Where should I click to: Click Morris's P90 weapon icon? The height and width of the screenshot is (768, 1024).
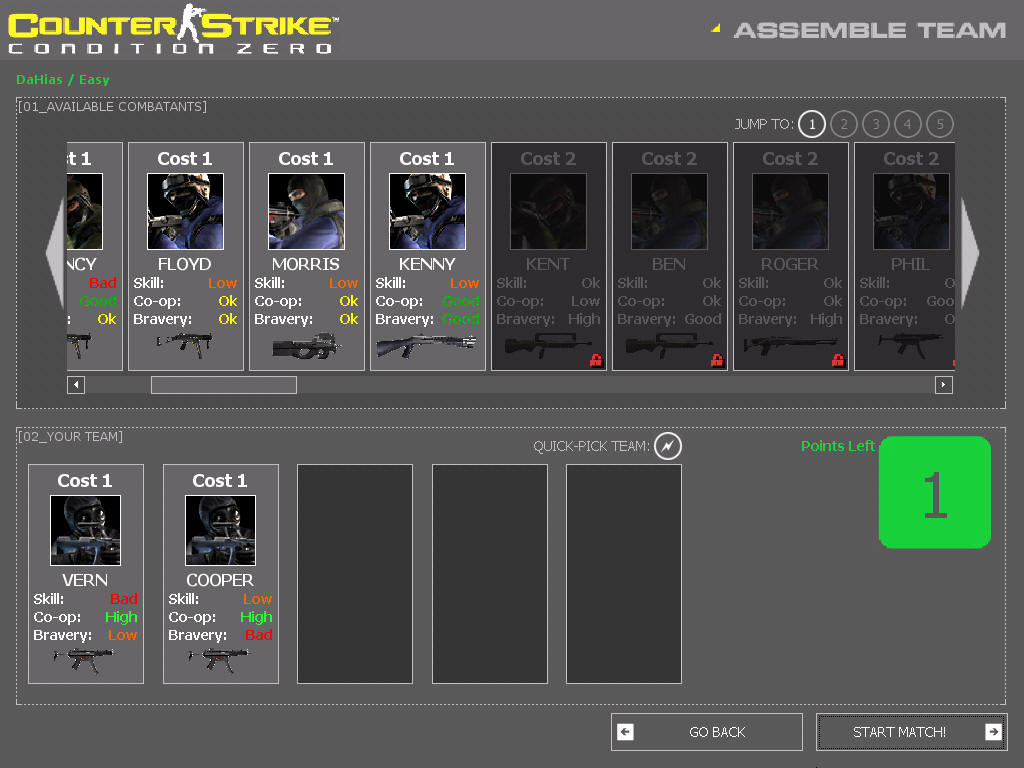click(306, 345)
